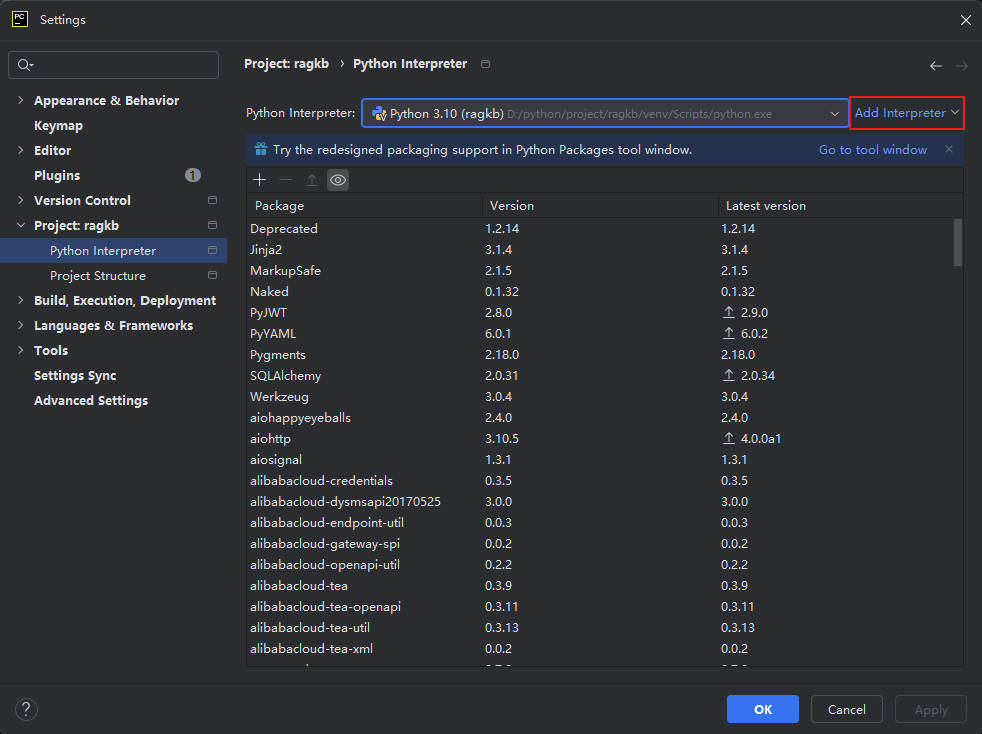This screenshot has height=734, width=982.
Task: Open Plugins settings
Action: click(x=57, y=175)
